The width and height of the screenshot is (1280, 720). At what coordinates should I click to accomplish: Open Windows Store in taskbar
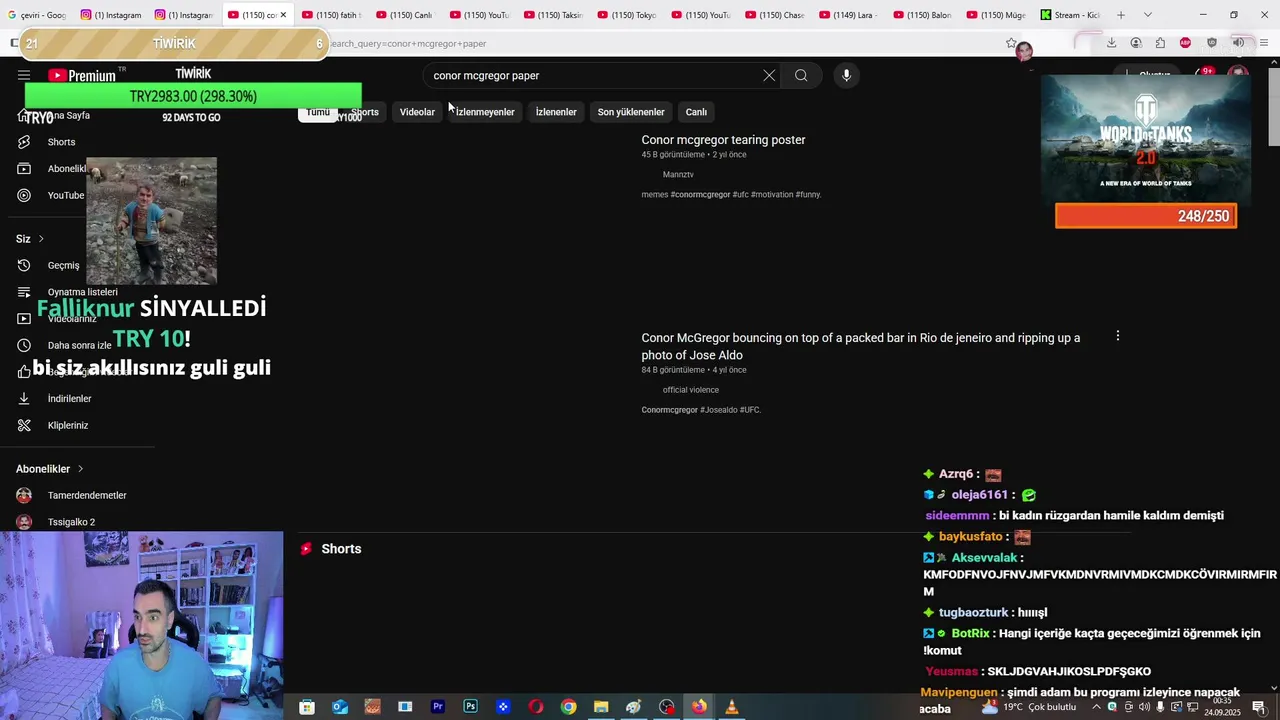pyautogui.click(x=307, y=707)
